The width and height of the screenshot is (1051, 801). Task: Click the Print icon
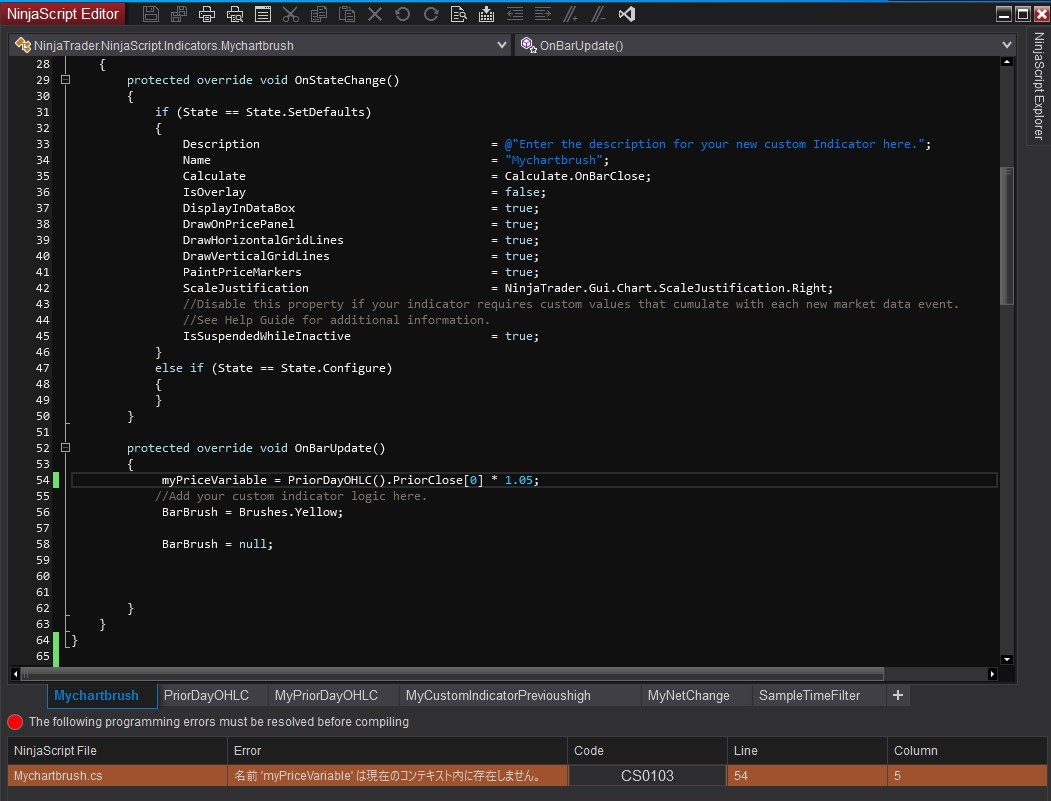click(207, 14)
